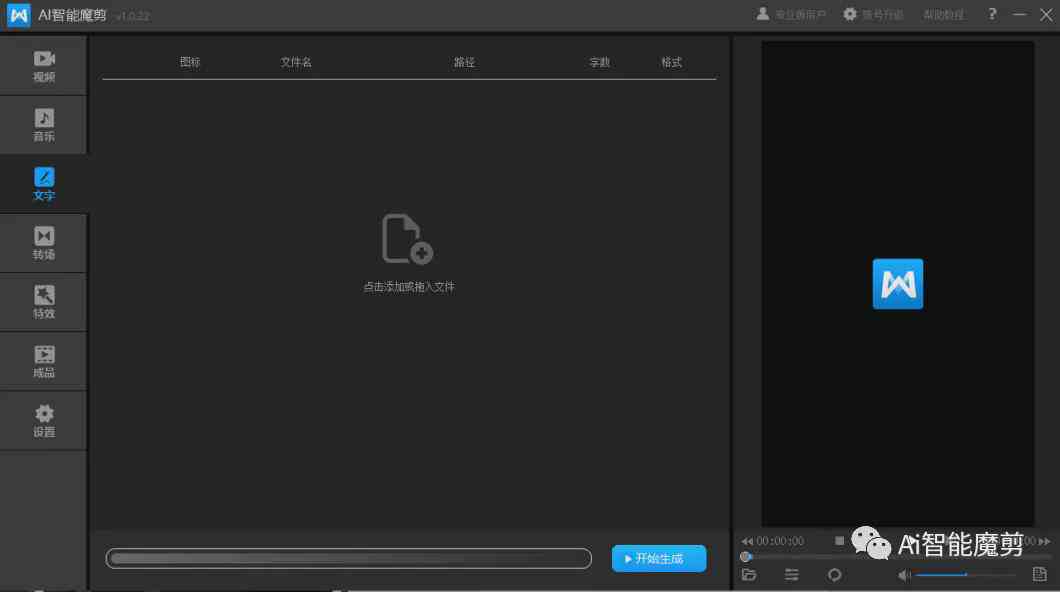The width and height of the screenshot is (1060, 592).
Task: Close the AI智能魔剪 window
Action: click(1046, 14)
